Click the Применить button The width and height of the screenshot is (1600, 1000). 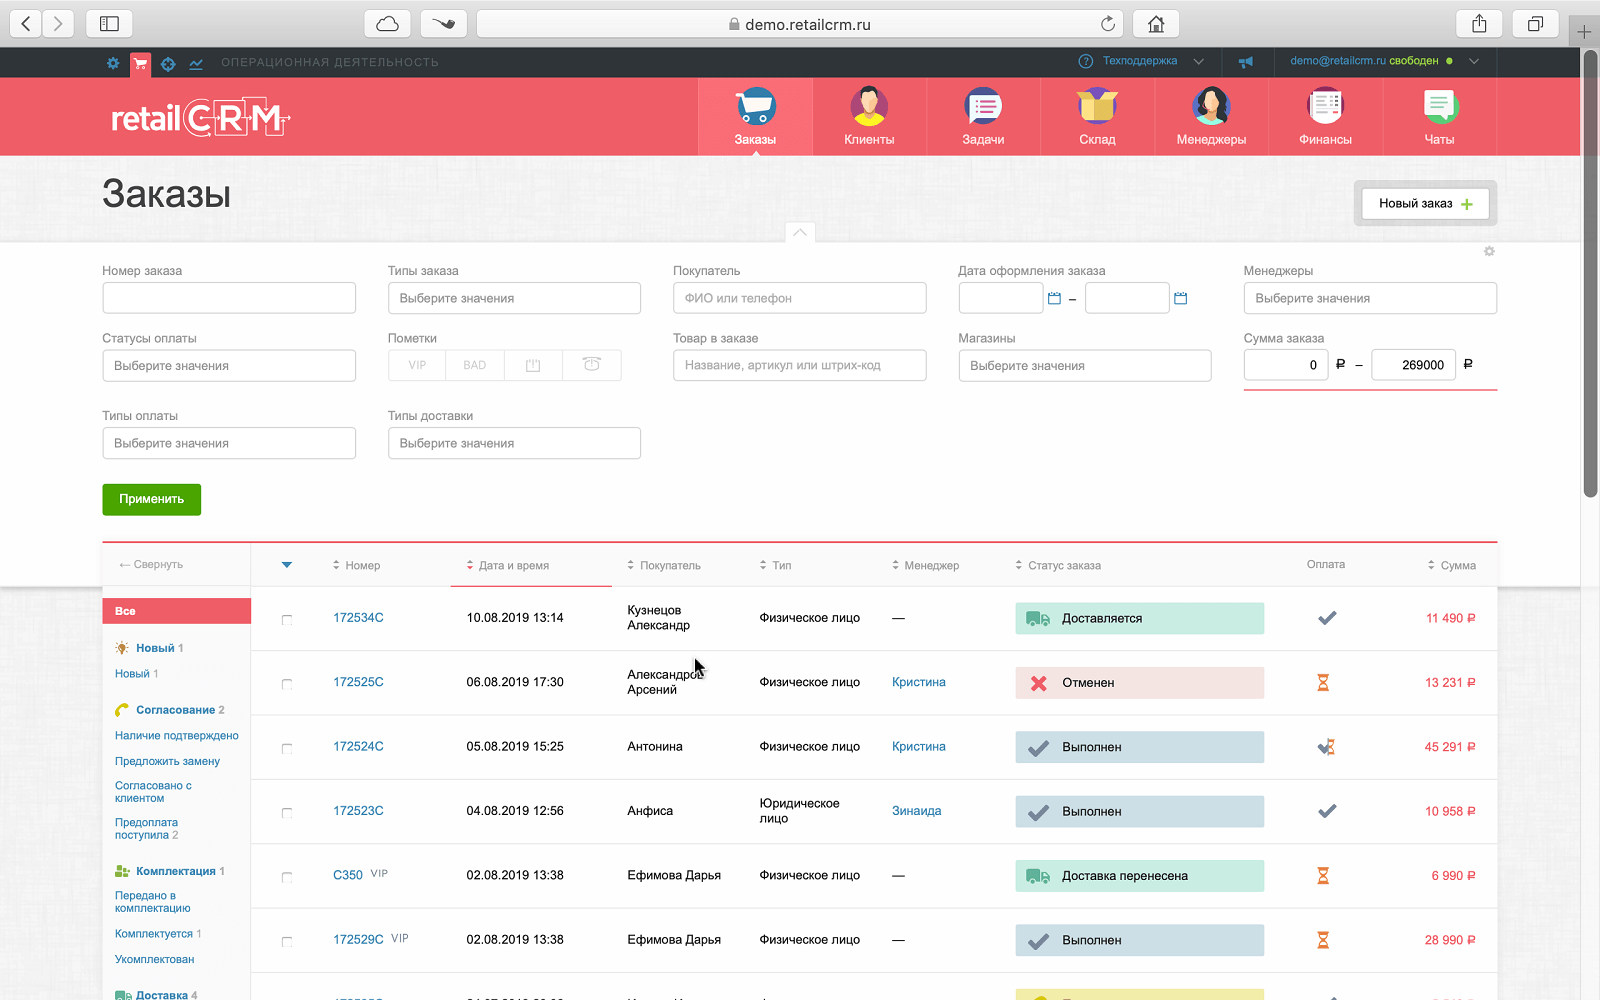pyautogui.click(x=151, y=499)
